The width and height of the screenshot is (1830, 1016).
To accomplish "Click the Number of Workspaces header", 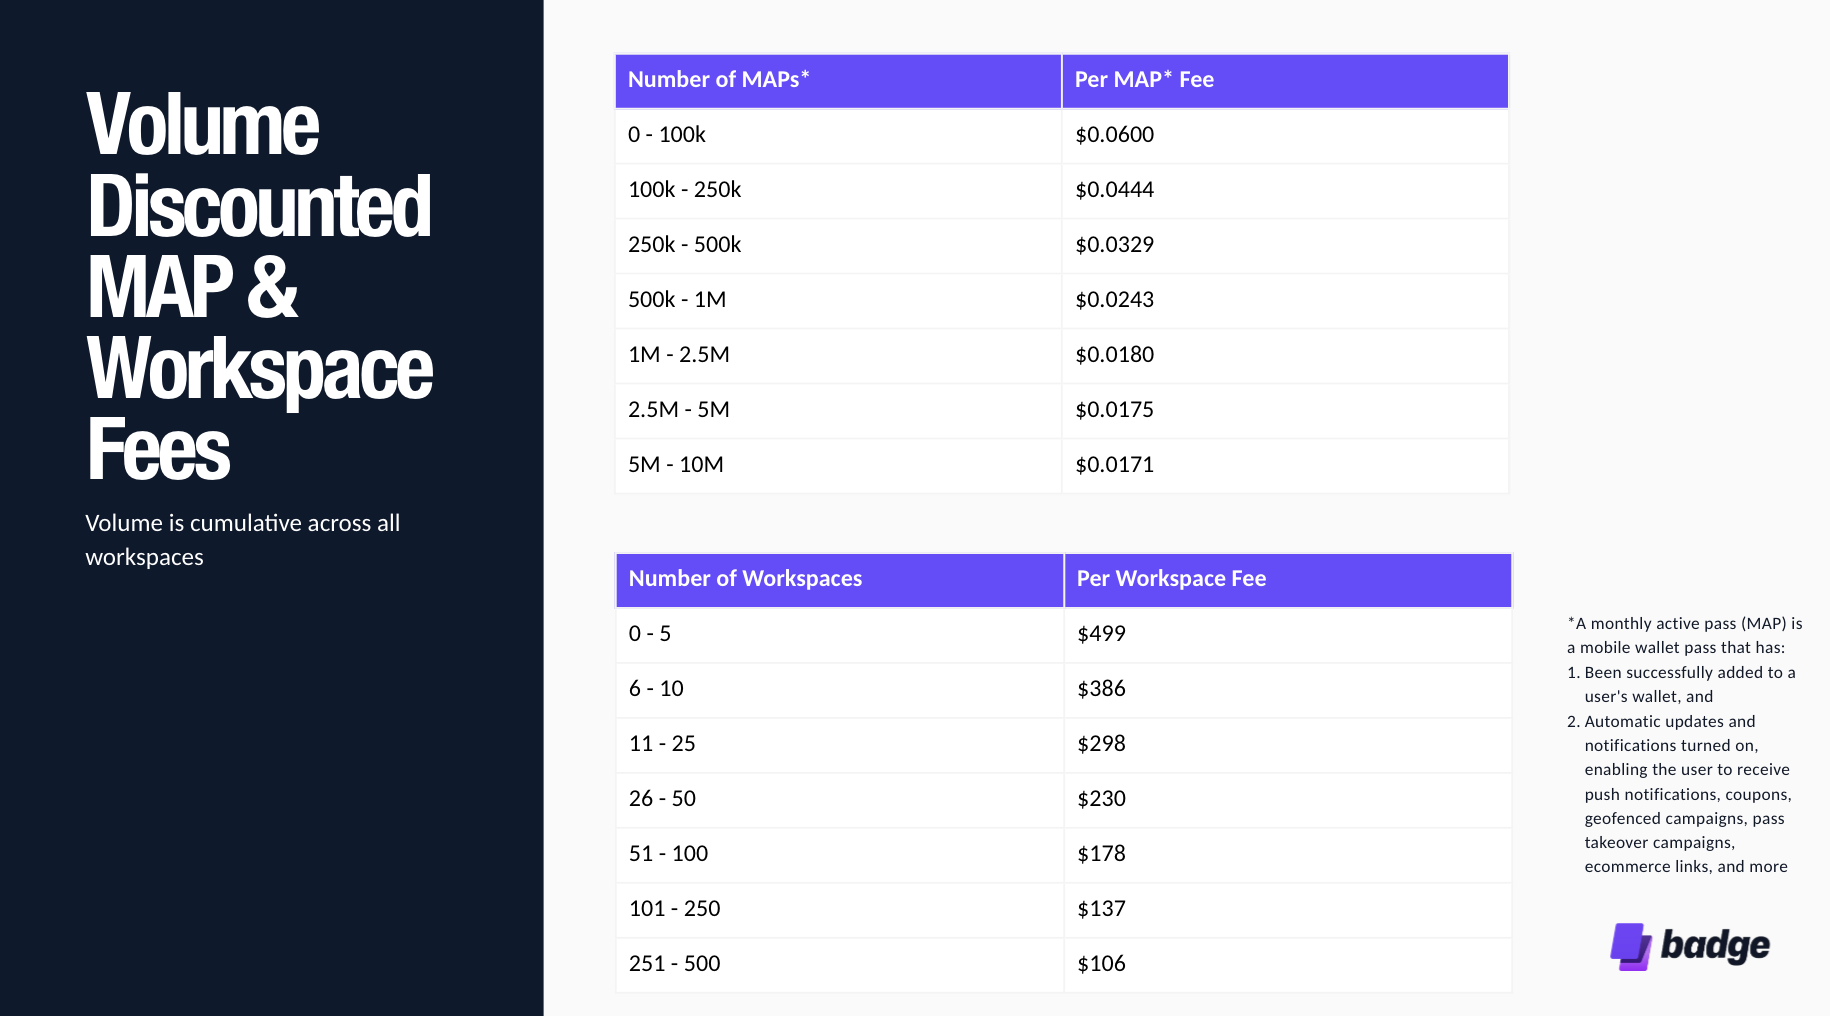I will coord(745,579).
